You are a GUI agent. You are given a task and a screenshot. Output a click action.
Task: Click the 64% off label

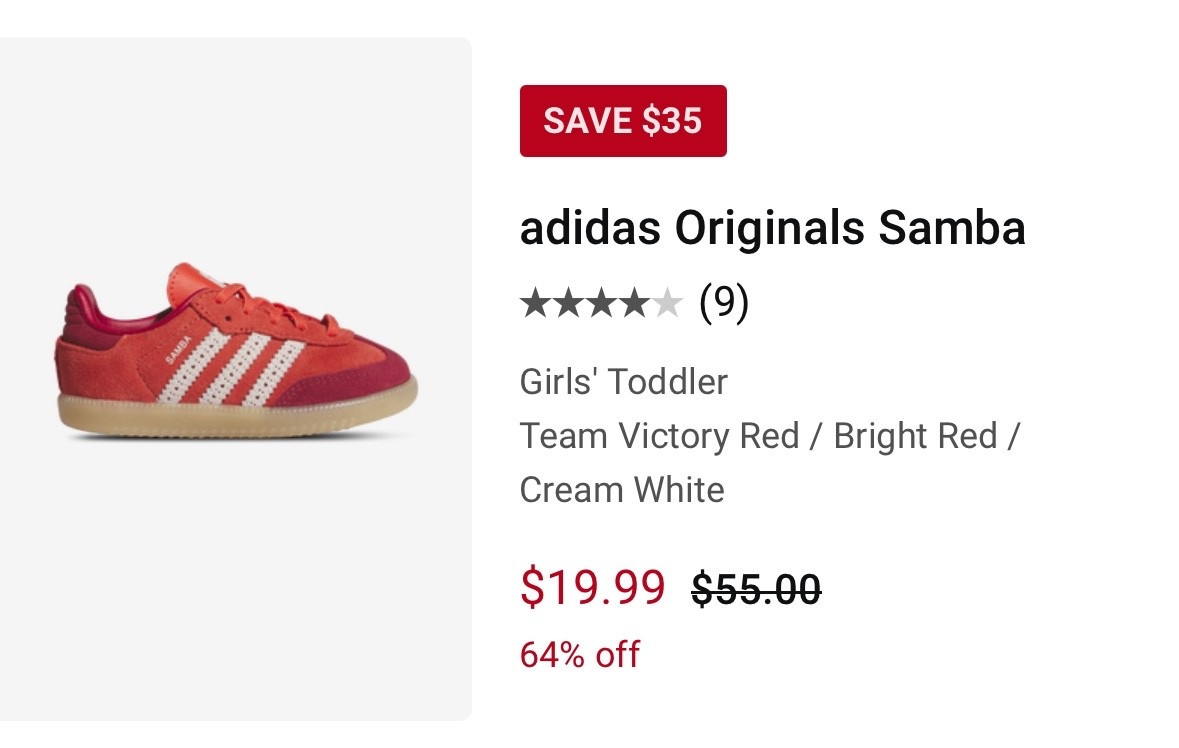click(580, 656)
